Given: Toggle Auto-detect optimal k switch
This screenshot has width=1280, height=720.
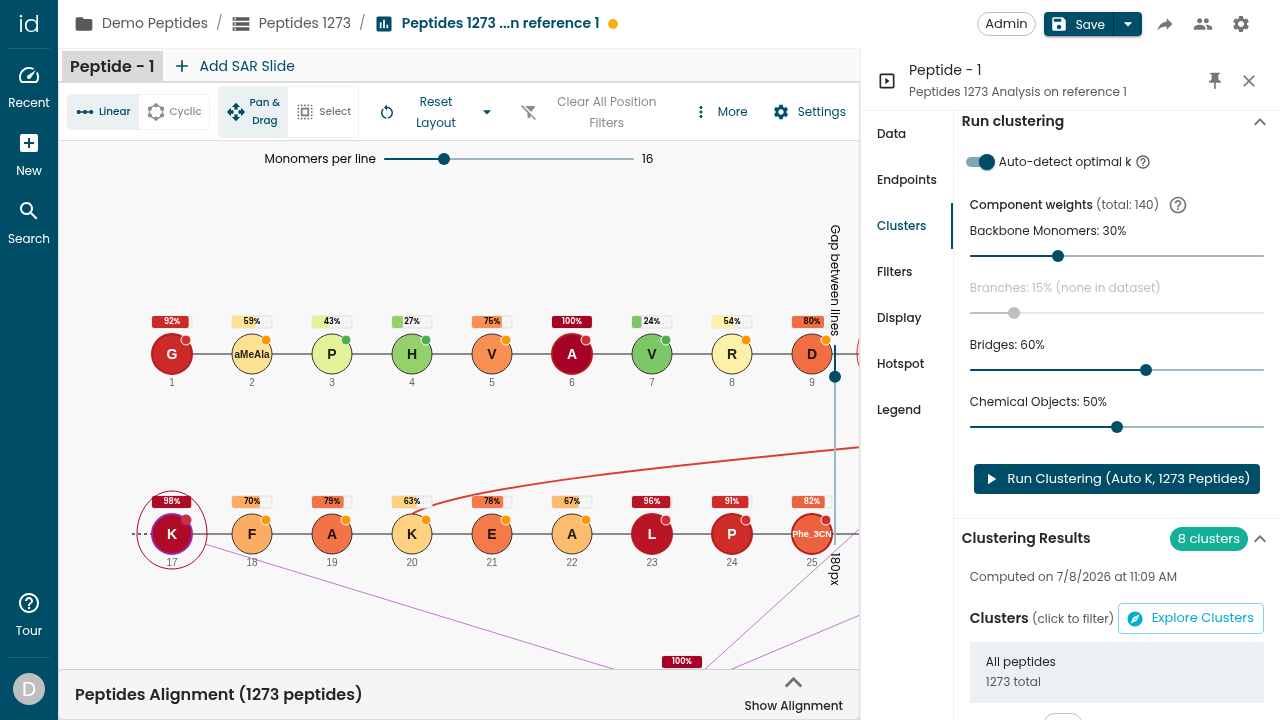Looking at the screenshot, I should (x=980, y=162).
